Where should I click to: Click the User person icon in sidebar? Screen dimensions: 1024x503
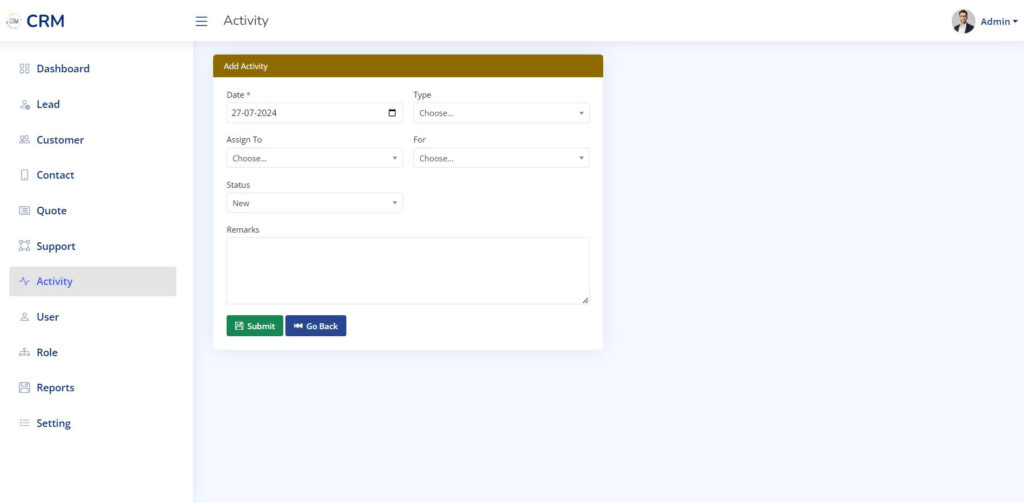click(x=25, y=317)
